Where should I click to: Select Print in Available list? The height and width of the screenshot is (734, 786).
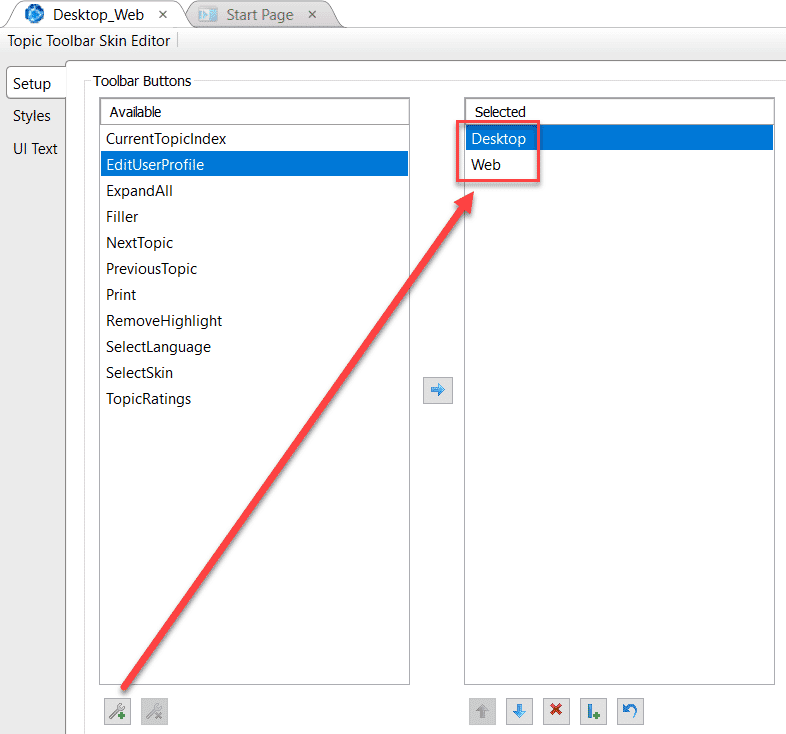click(x=255, y=295)
